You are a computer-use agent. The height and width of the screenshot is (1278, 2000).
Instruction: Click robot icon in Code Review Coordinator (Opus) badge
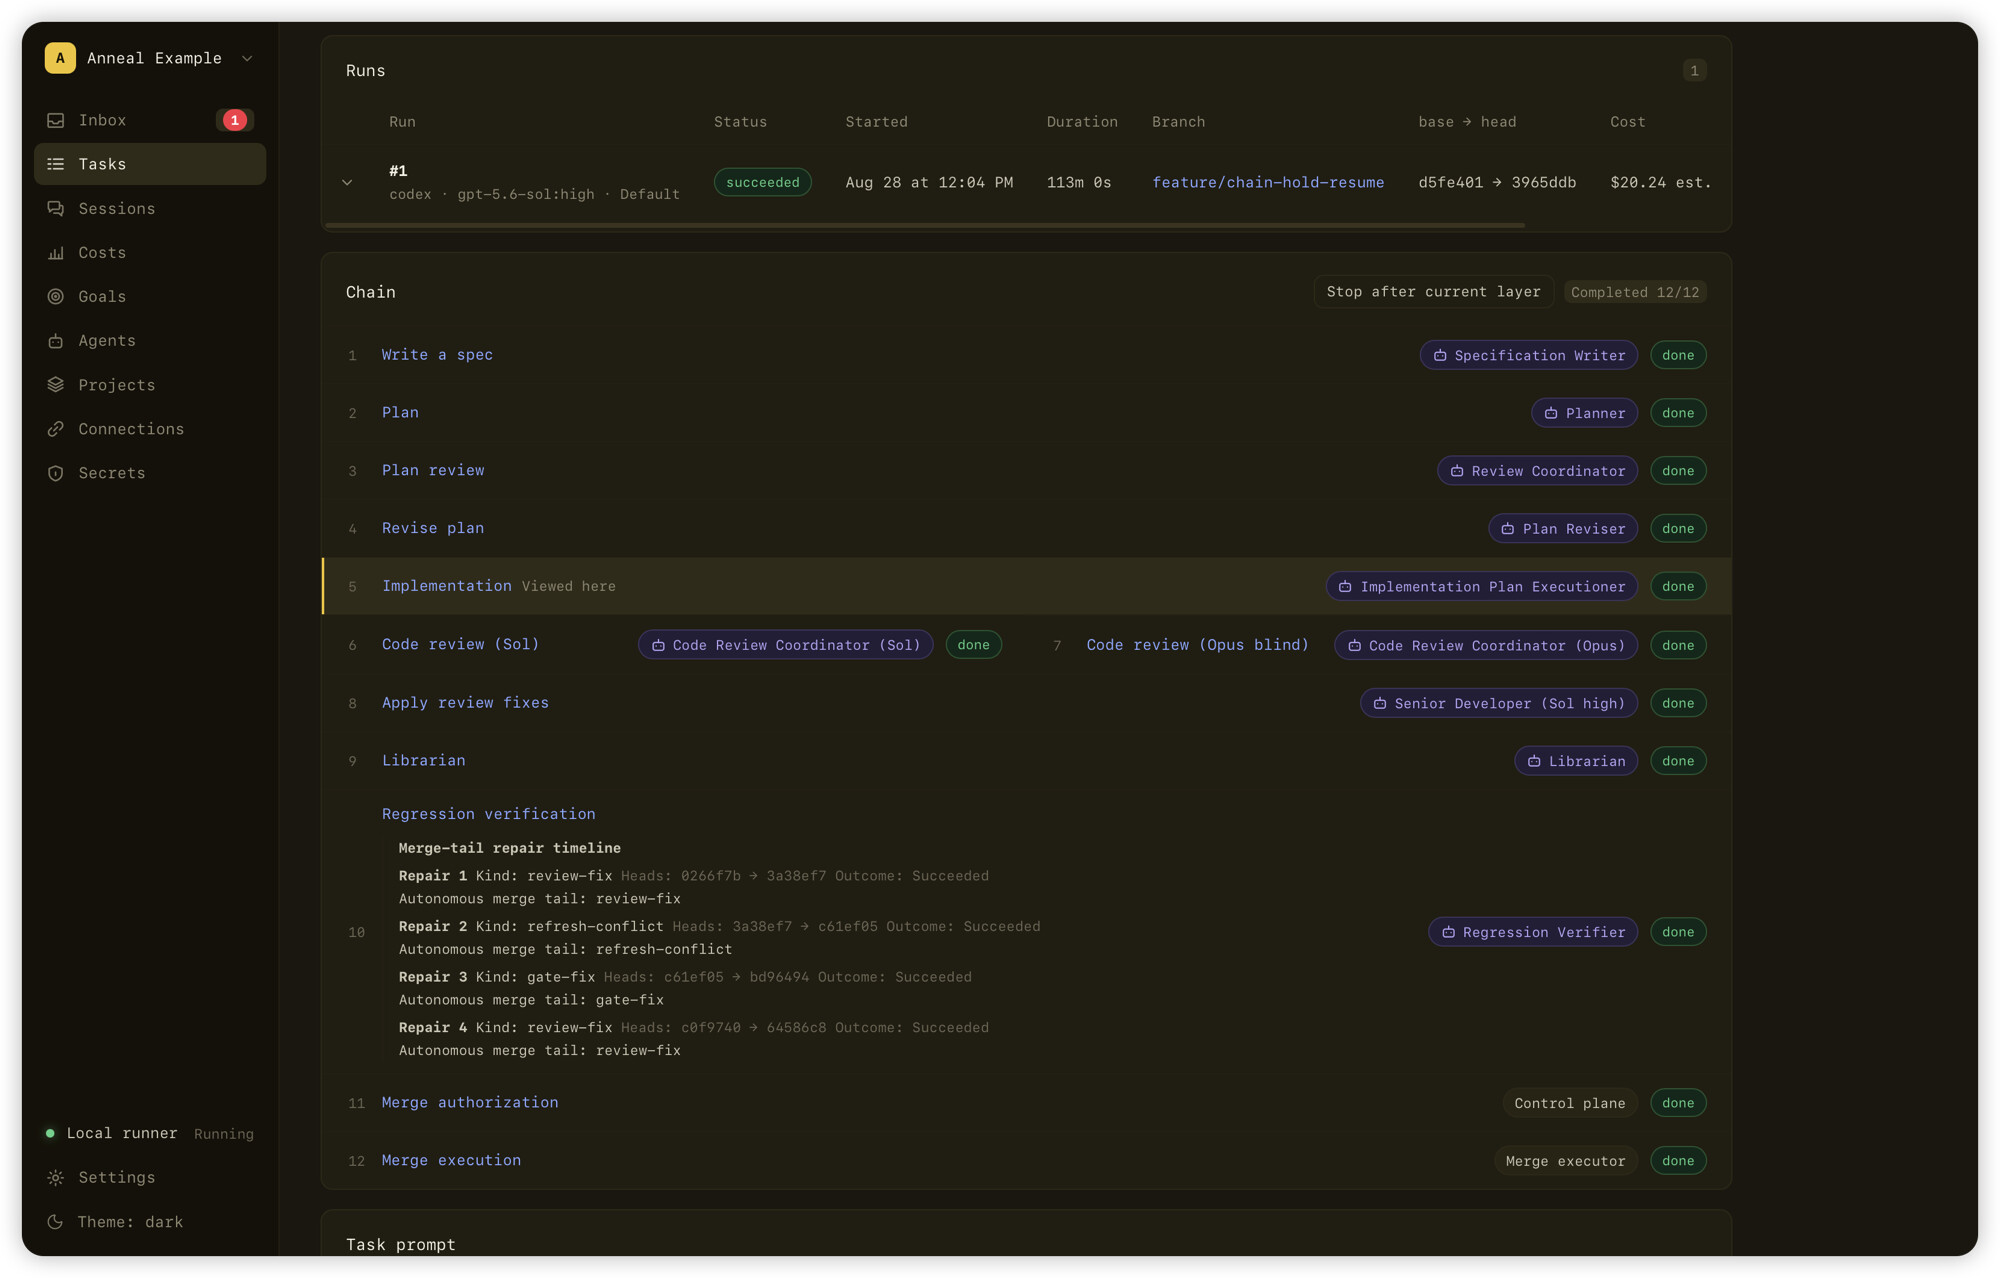(x=1354, y=645)
